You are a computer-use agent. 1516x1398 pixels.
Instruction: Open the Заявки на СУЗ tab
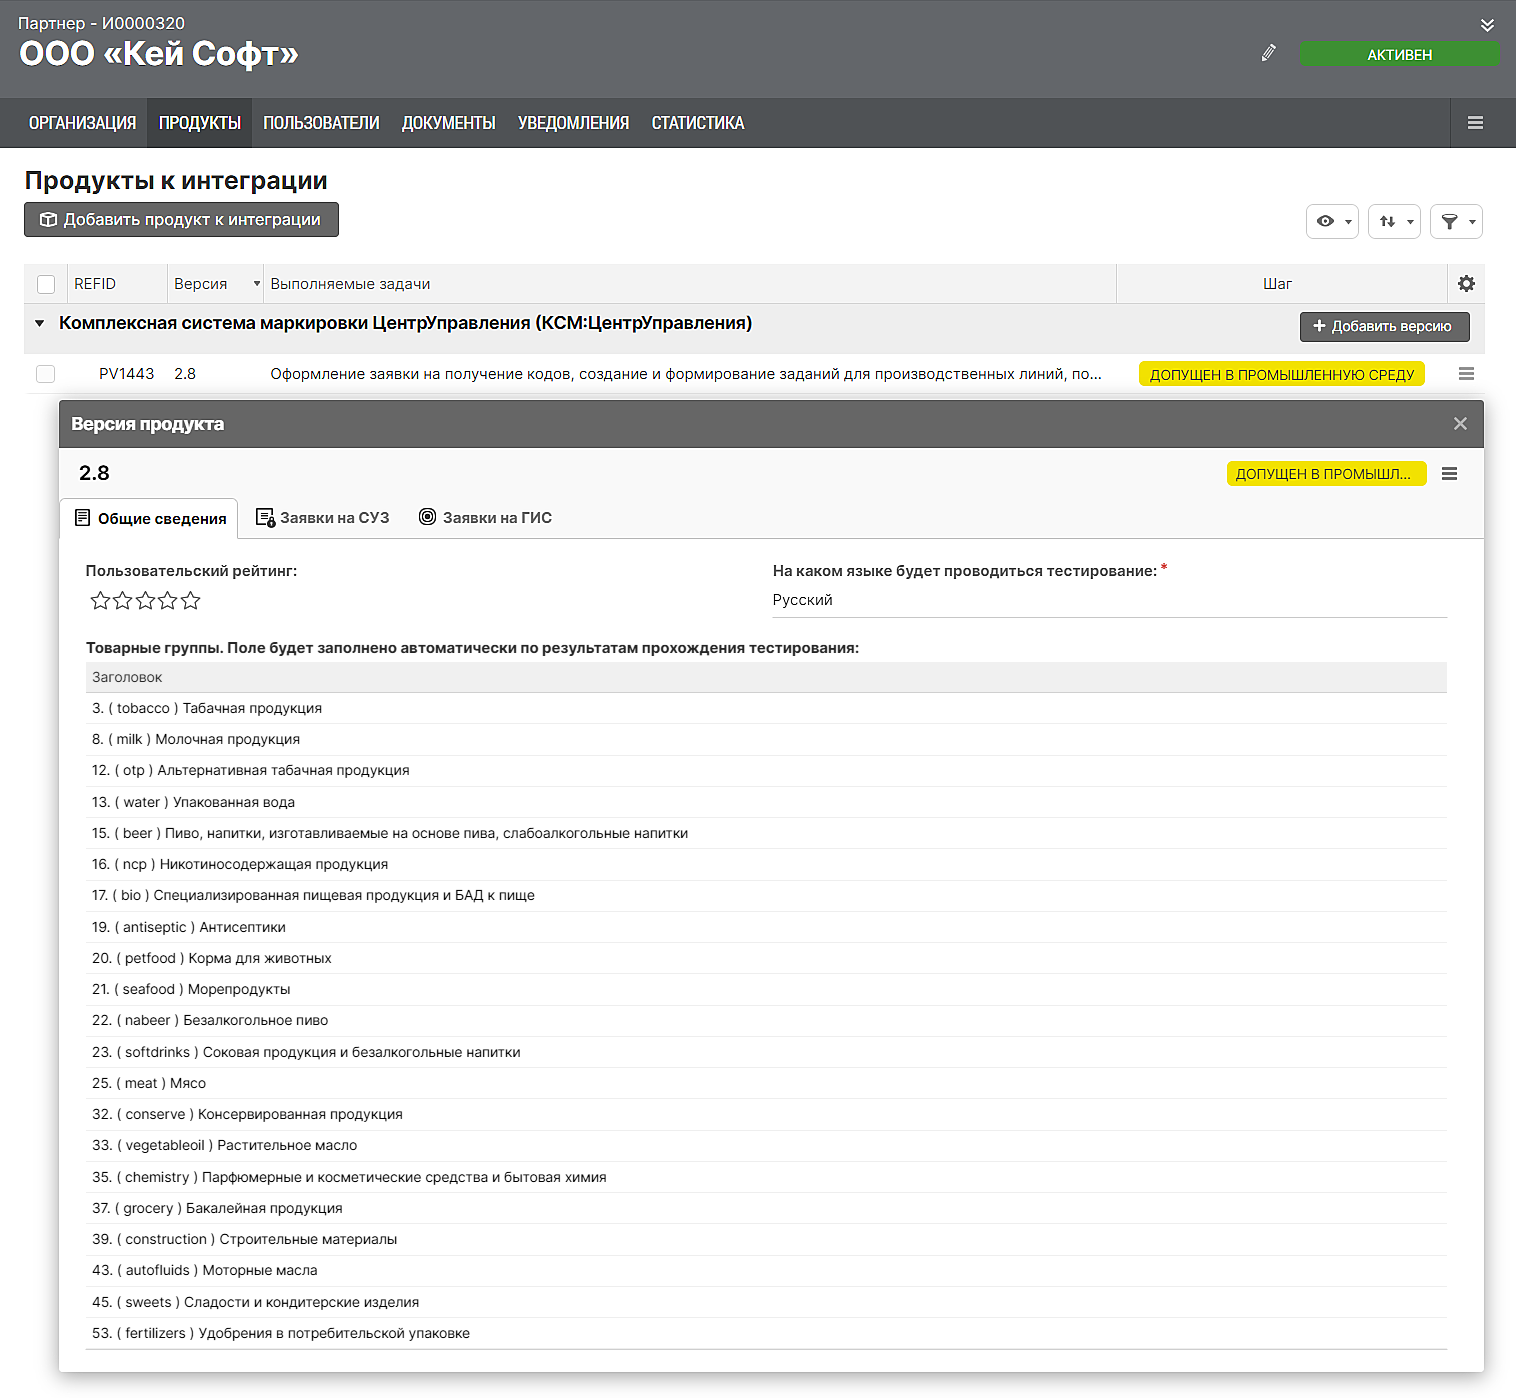tap(323, 517)
